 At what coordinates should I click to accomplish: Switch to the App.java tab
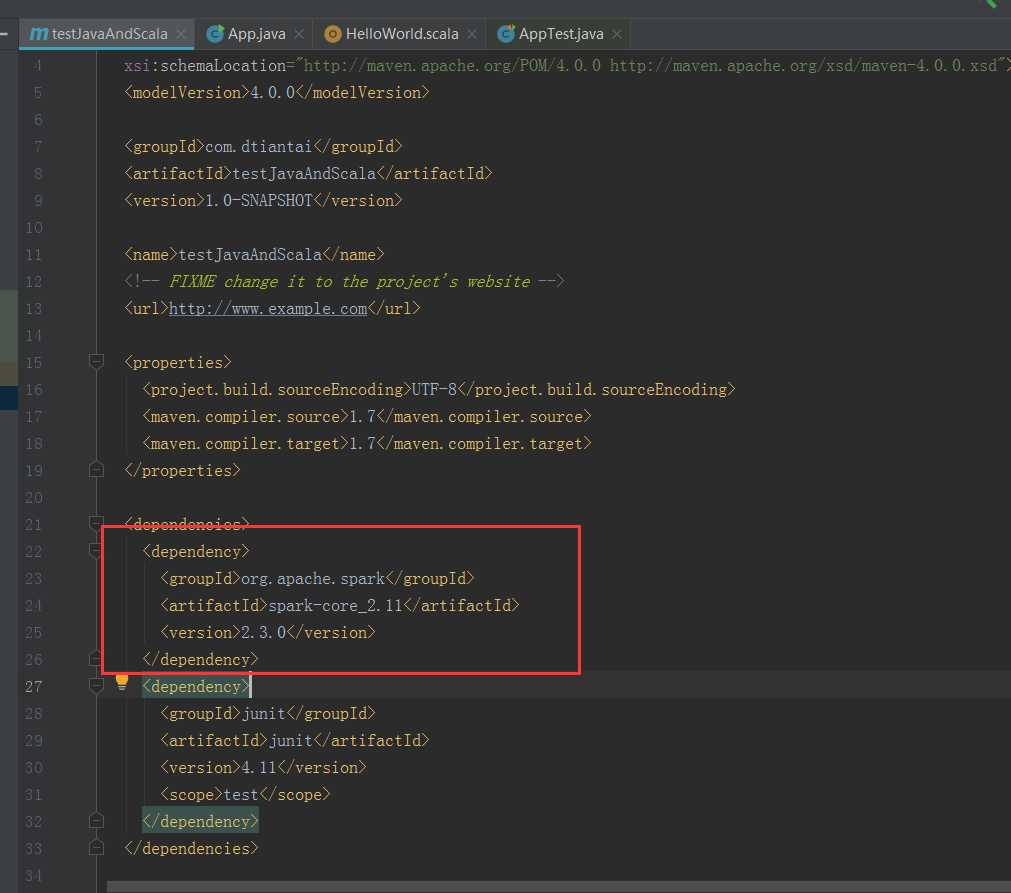[x=256, y=34]
